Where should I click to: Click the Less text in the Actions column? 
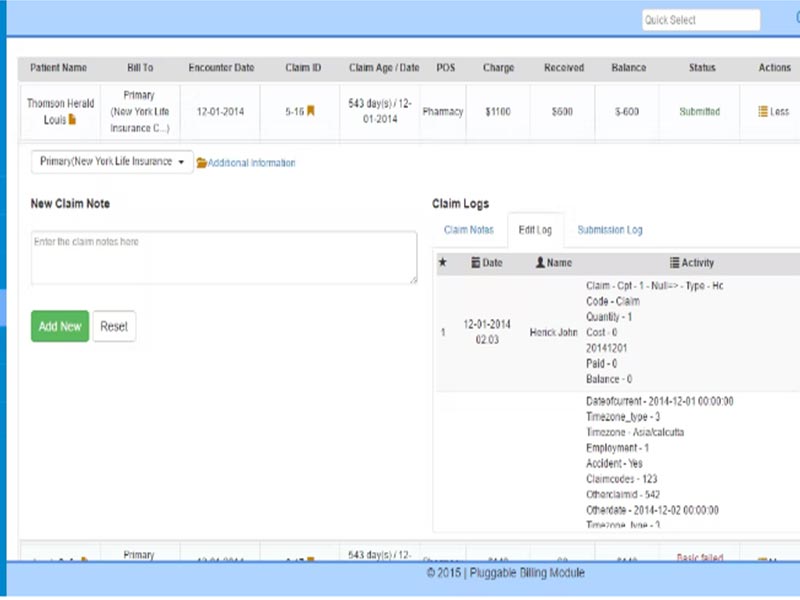[780, 111]
